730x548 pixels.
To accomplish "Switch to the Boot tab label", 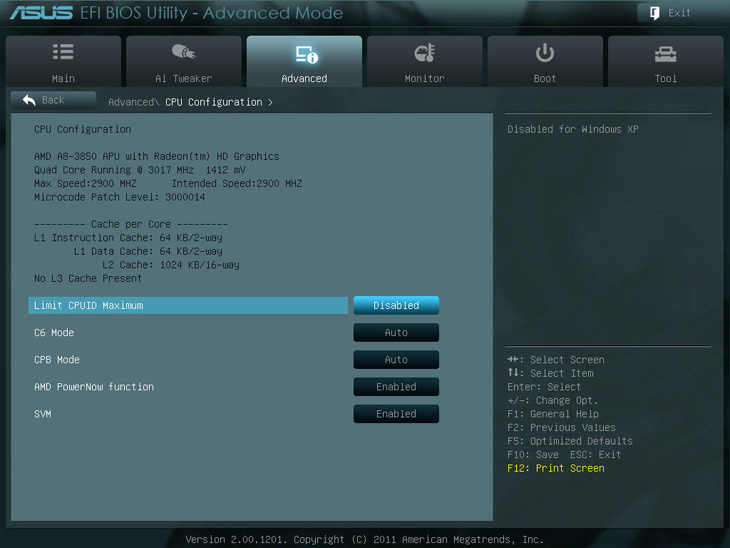I will coord(545,78).
